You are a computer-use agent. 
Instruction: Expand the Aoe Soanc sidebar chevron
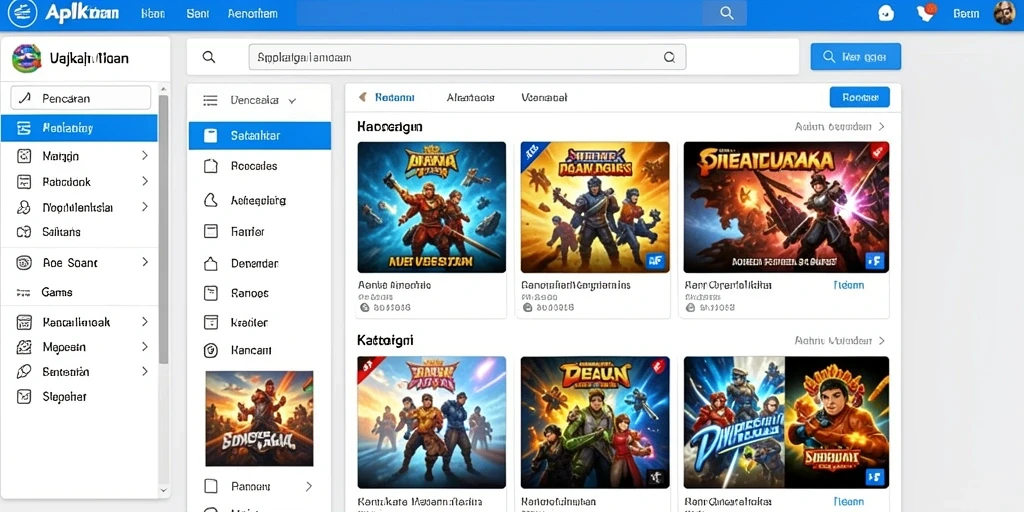145,262
